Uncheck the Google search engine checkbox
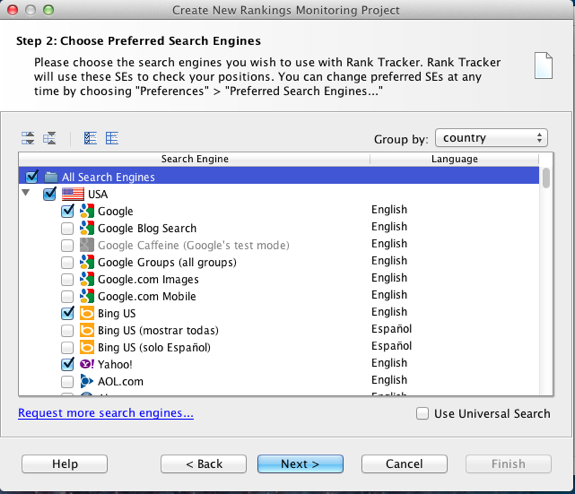This screenshot has height=494, width=575. pos(67,211)
